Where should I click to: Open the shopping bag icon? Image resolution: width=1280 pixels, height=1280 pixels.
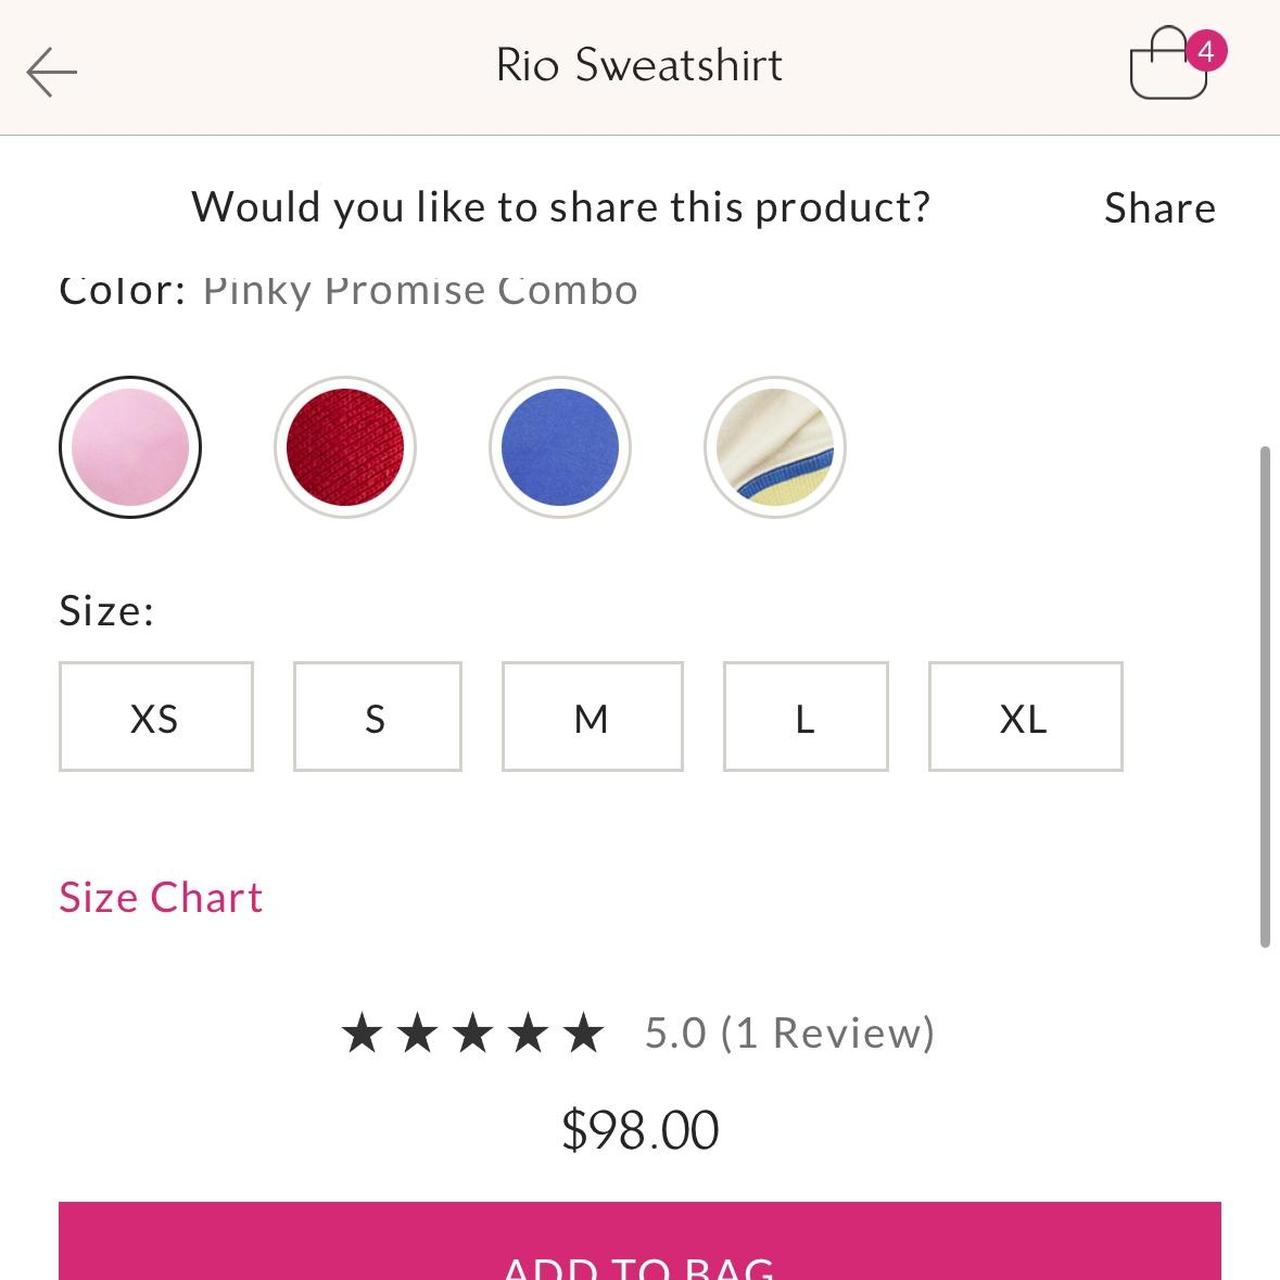pyautogui.click(x=1170, y=65)
